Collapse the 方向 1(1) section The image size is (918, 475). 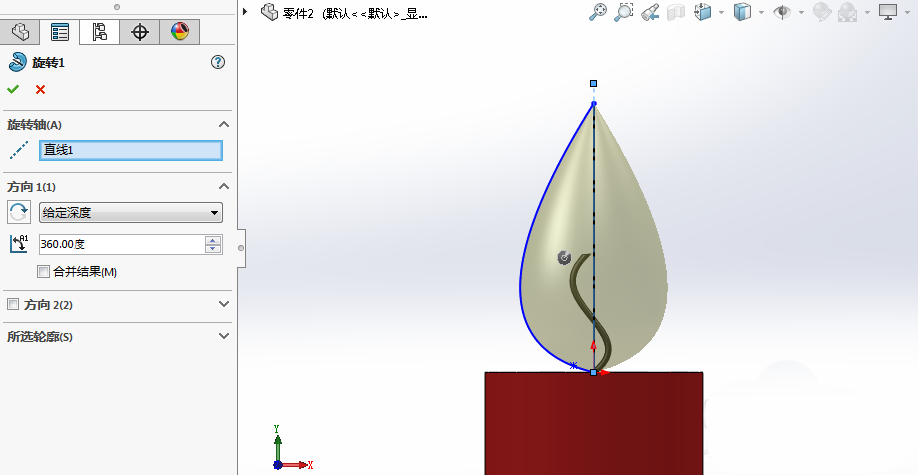tap(224, 186)
